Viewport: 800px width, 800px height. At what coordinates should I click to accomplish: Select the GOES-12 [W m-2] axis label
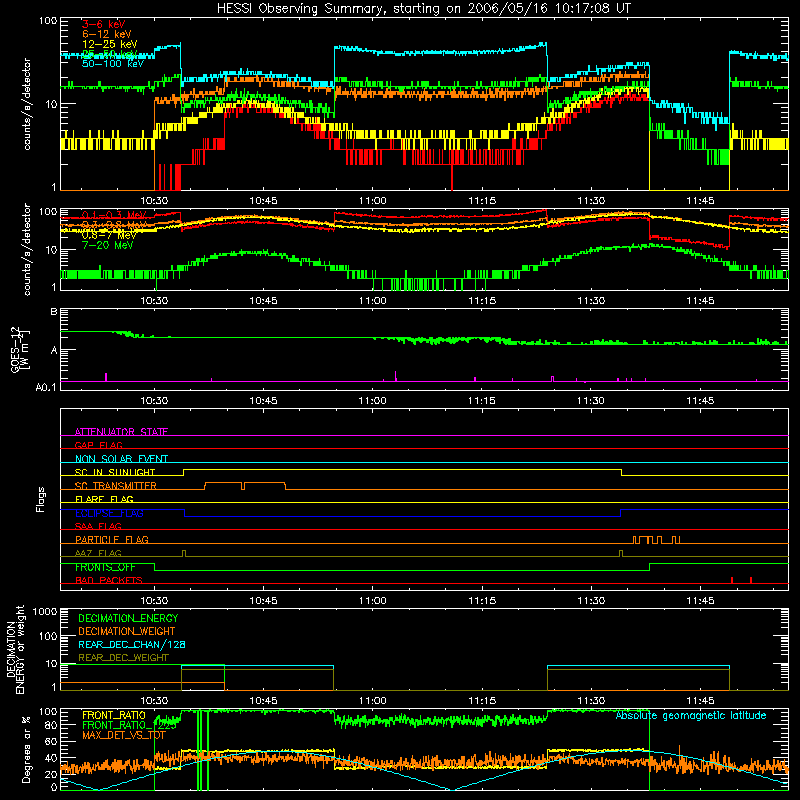coord(20,349)
